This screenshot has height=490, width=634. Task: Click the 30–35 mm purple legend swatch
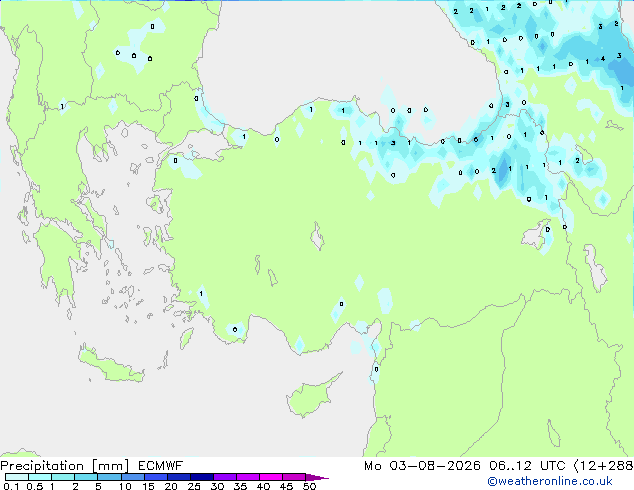pos(225,477)
